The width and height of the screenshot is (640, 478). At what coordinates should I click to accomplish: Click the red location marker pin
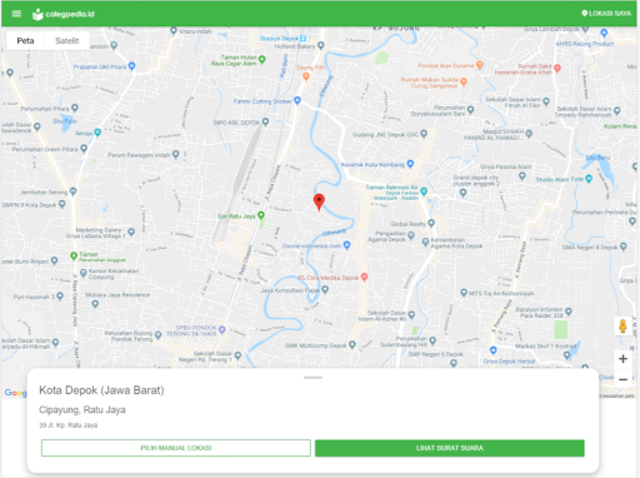(319, 202)
